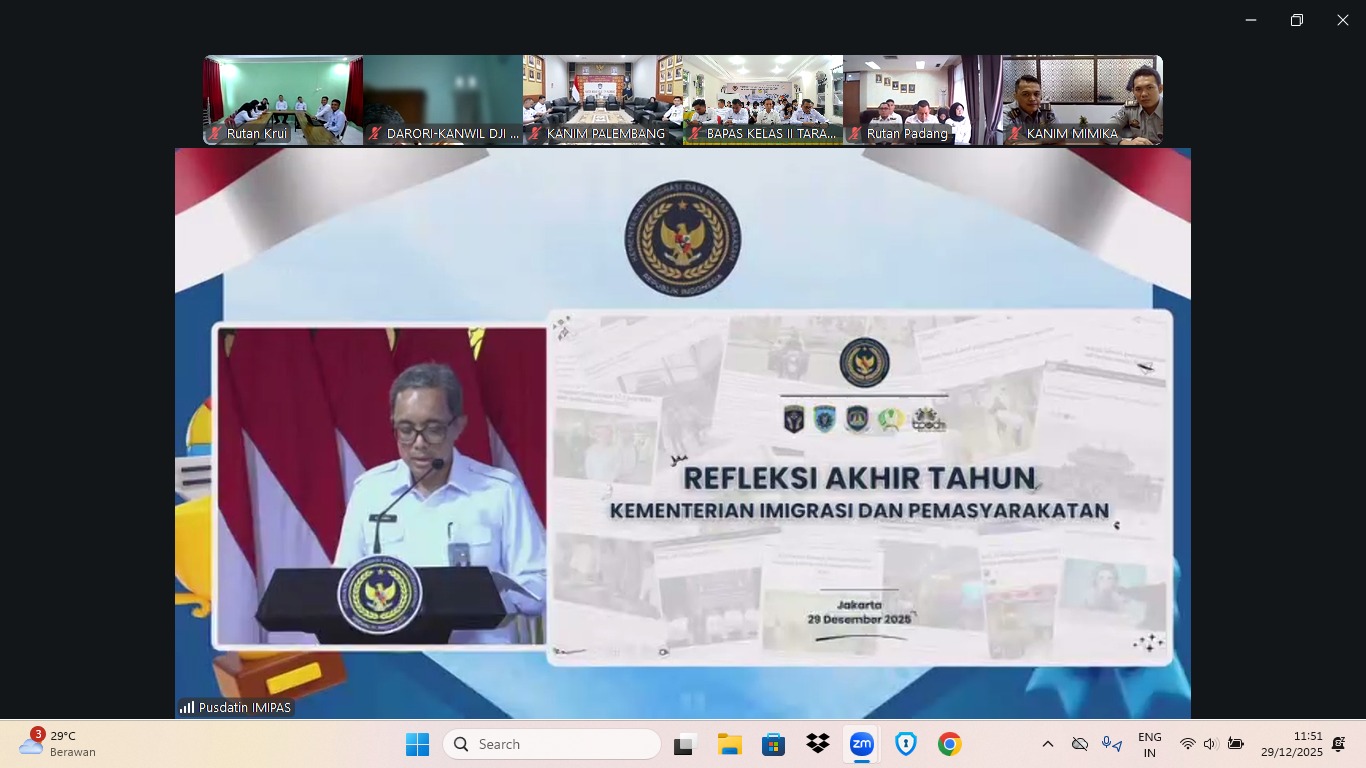1366x768 pixels.
Task: Click the blue shield security app icon
Action: coord(905,744)
